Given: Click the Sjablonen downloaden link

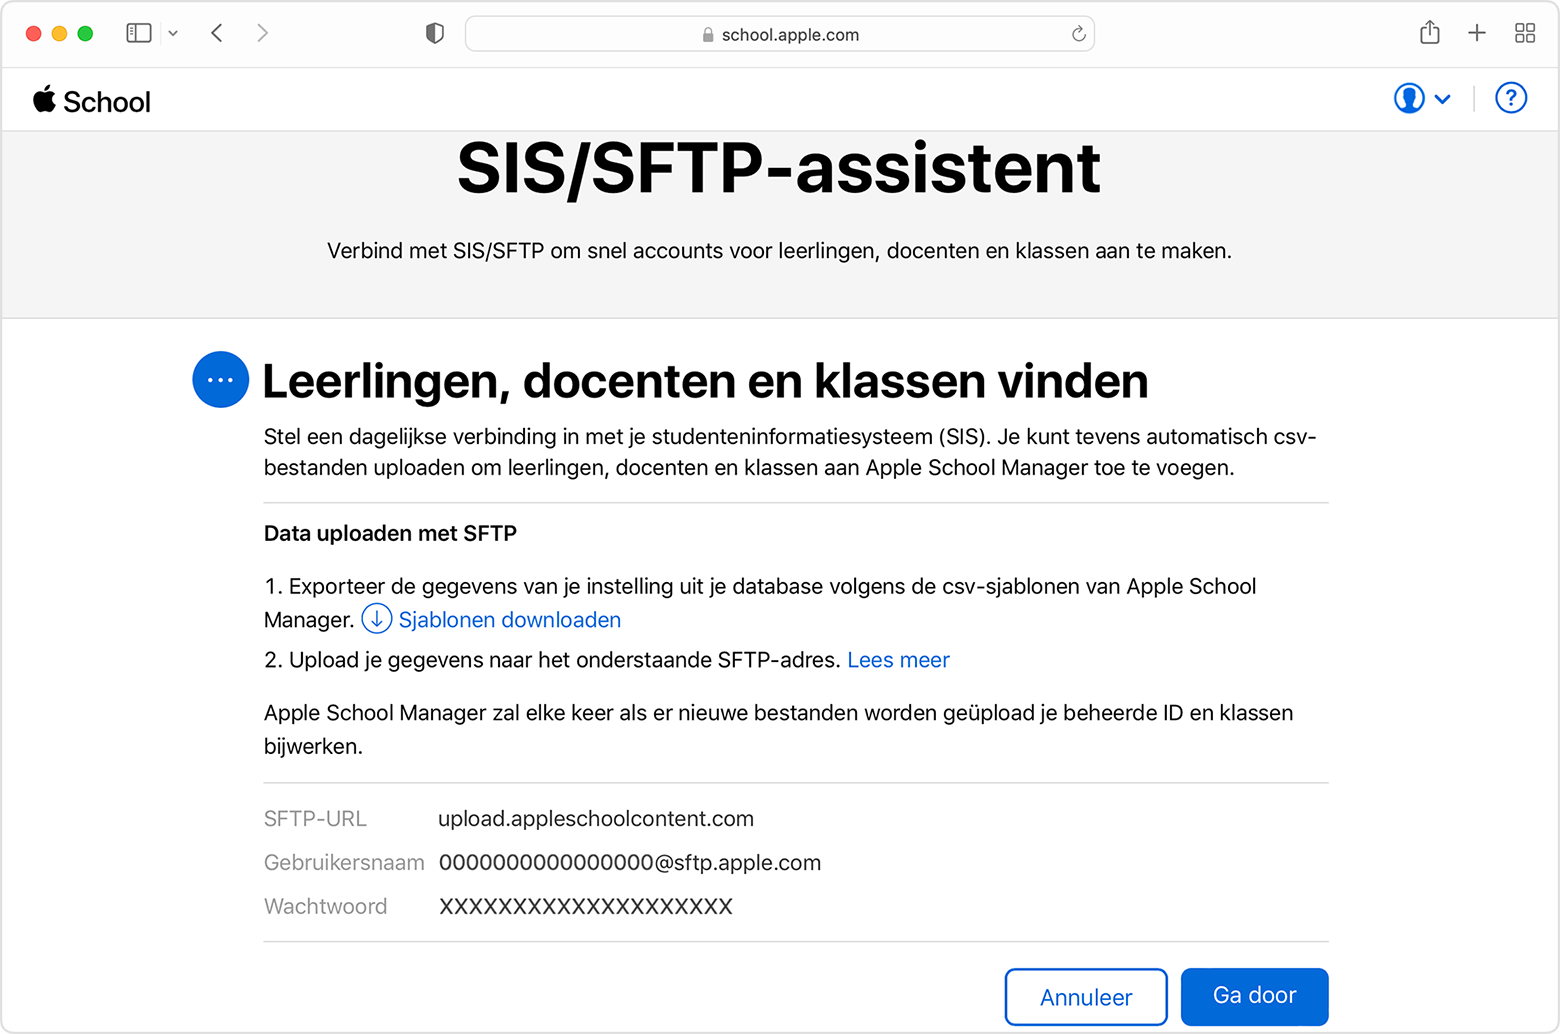Looking at the screenshot, I should 509,620.
